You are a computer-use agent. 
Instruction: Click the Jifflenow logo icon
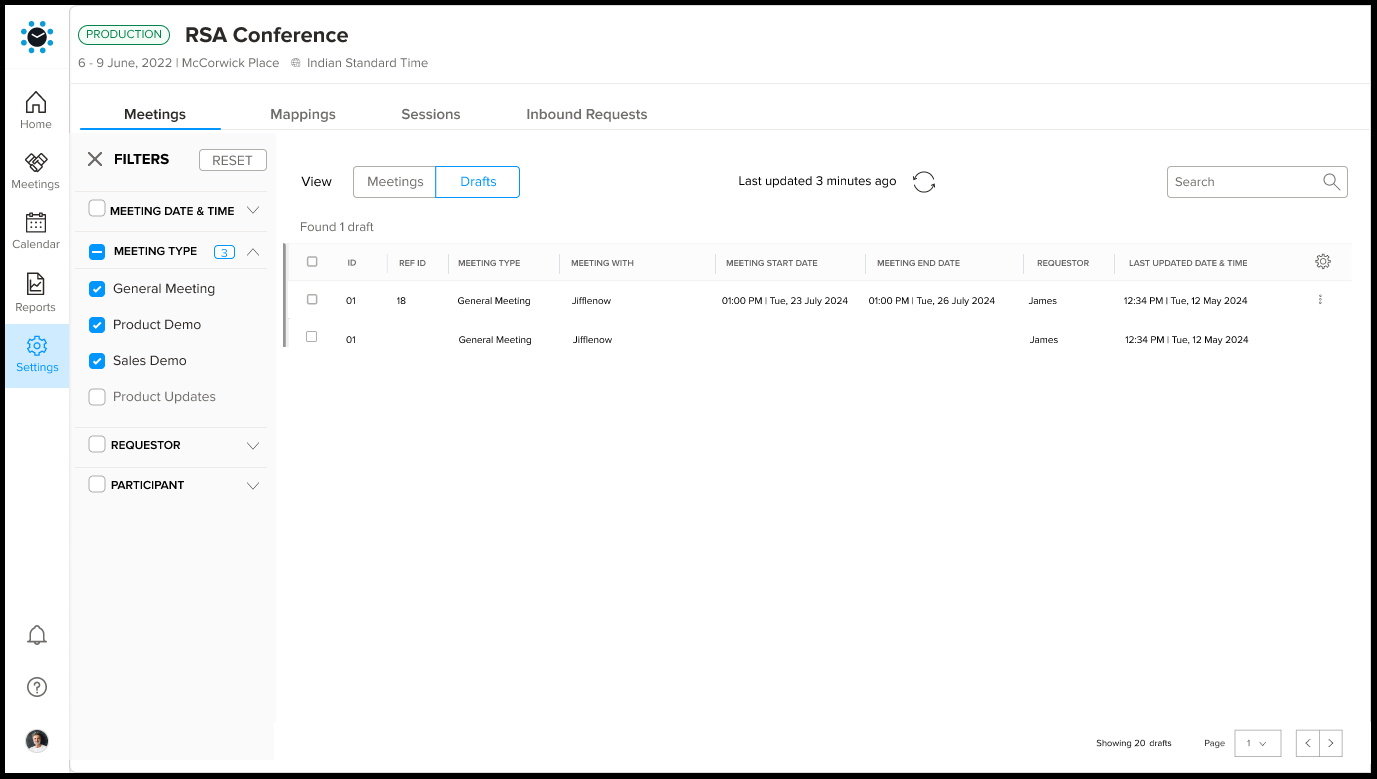(x=37, y=37)
